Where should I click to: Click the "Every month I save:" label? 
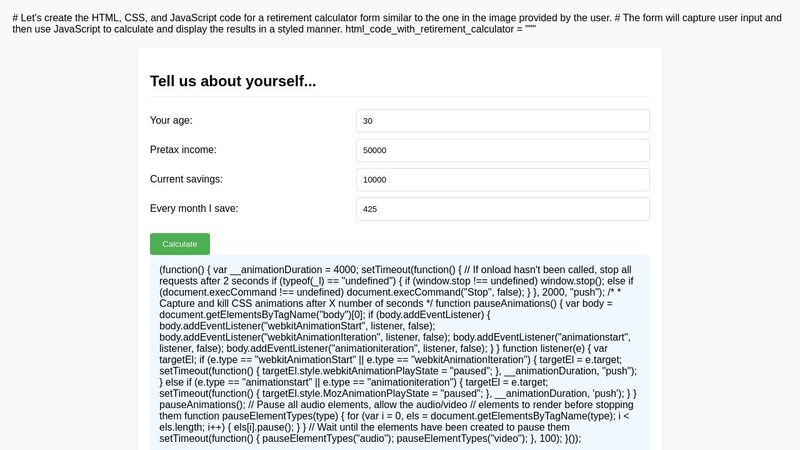tap(194, 209)
